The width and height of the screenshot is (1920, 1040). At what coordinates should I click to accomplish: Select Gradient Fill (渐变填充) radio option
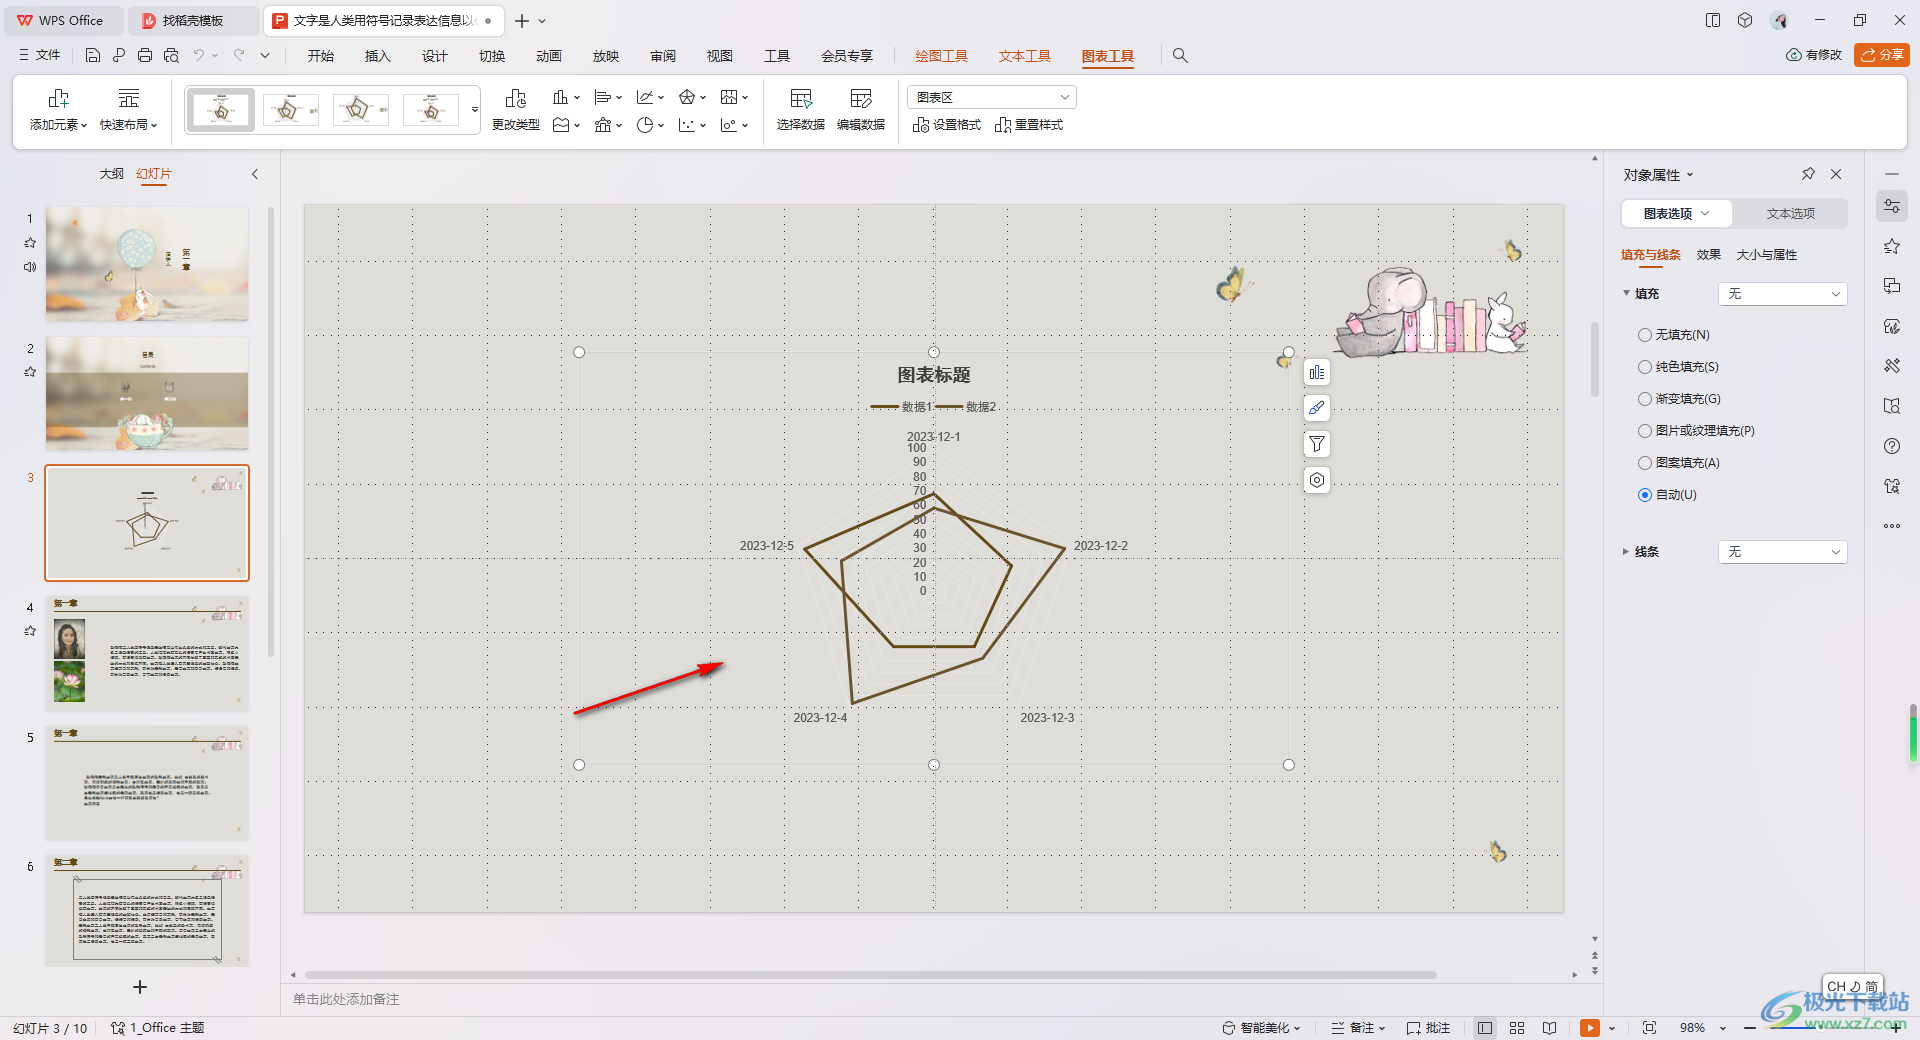click(x=1645, y=399)
